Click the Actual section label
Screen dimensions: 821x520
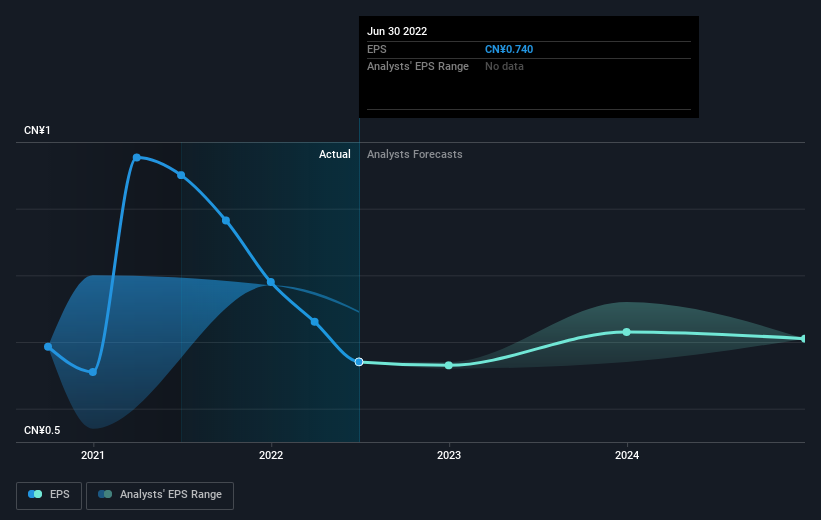[335, 154]
